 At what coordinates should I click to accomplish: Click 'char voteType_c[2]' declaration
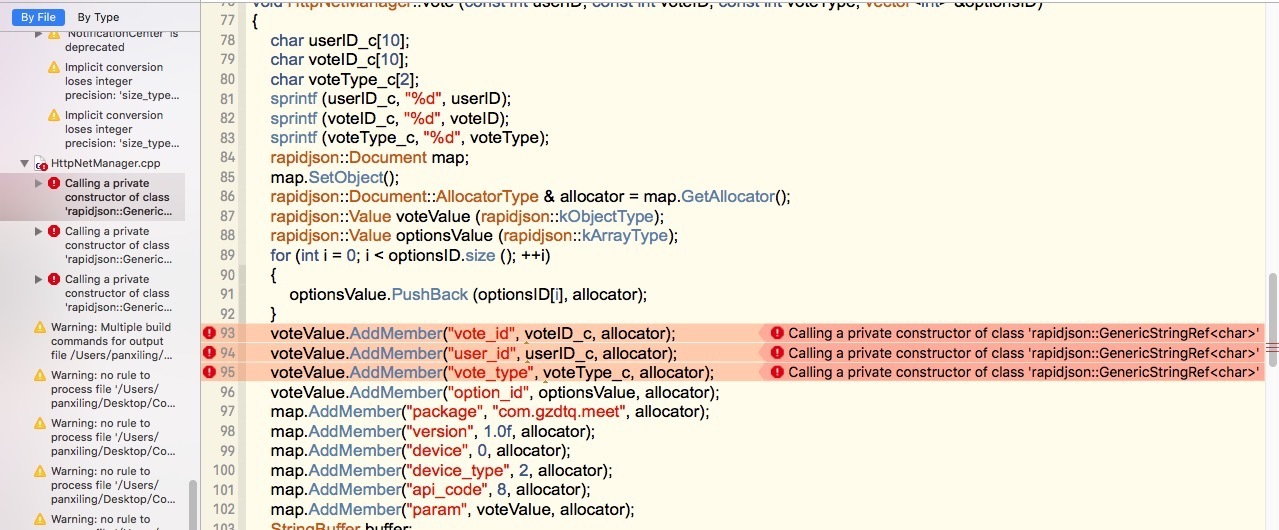pyautogui.click(x=344, y=79)
